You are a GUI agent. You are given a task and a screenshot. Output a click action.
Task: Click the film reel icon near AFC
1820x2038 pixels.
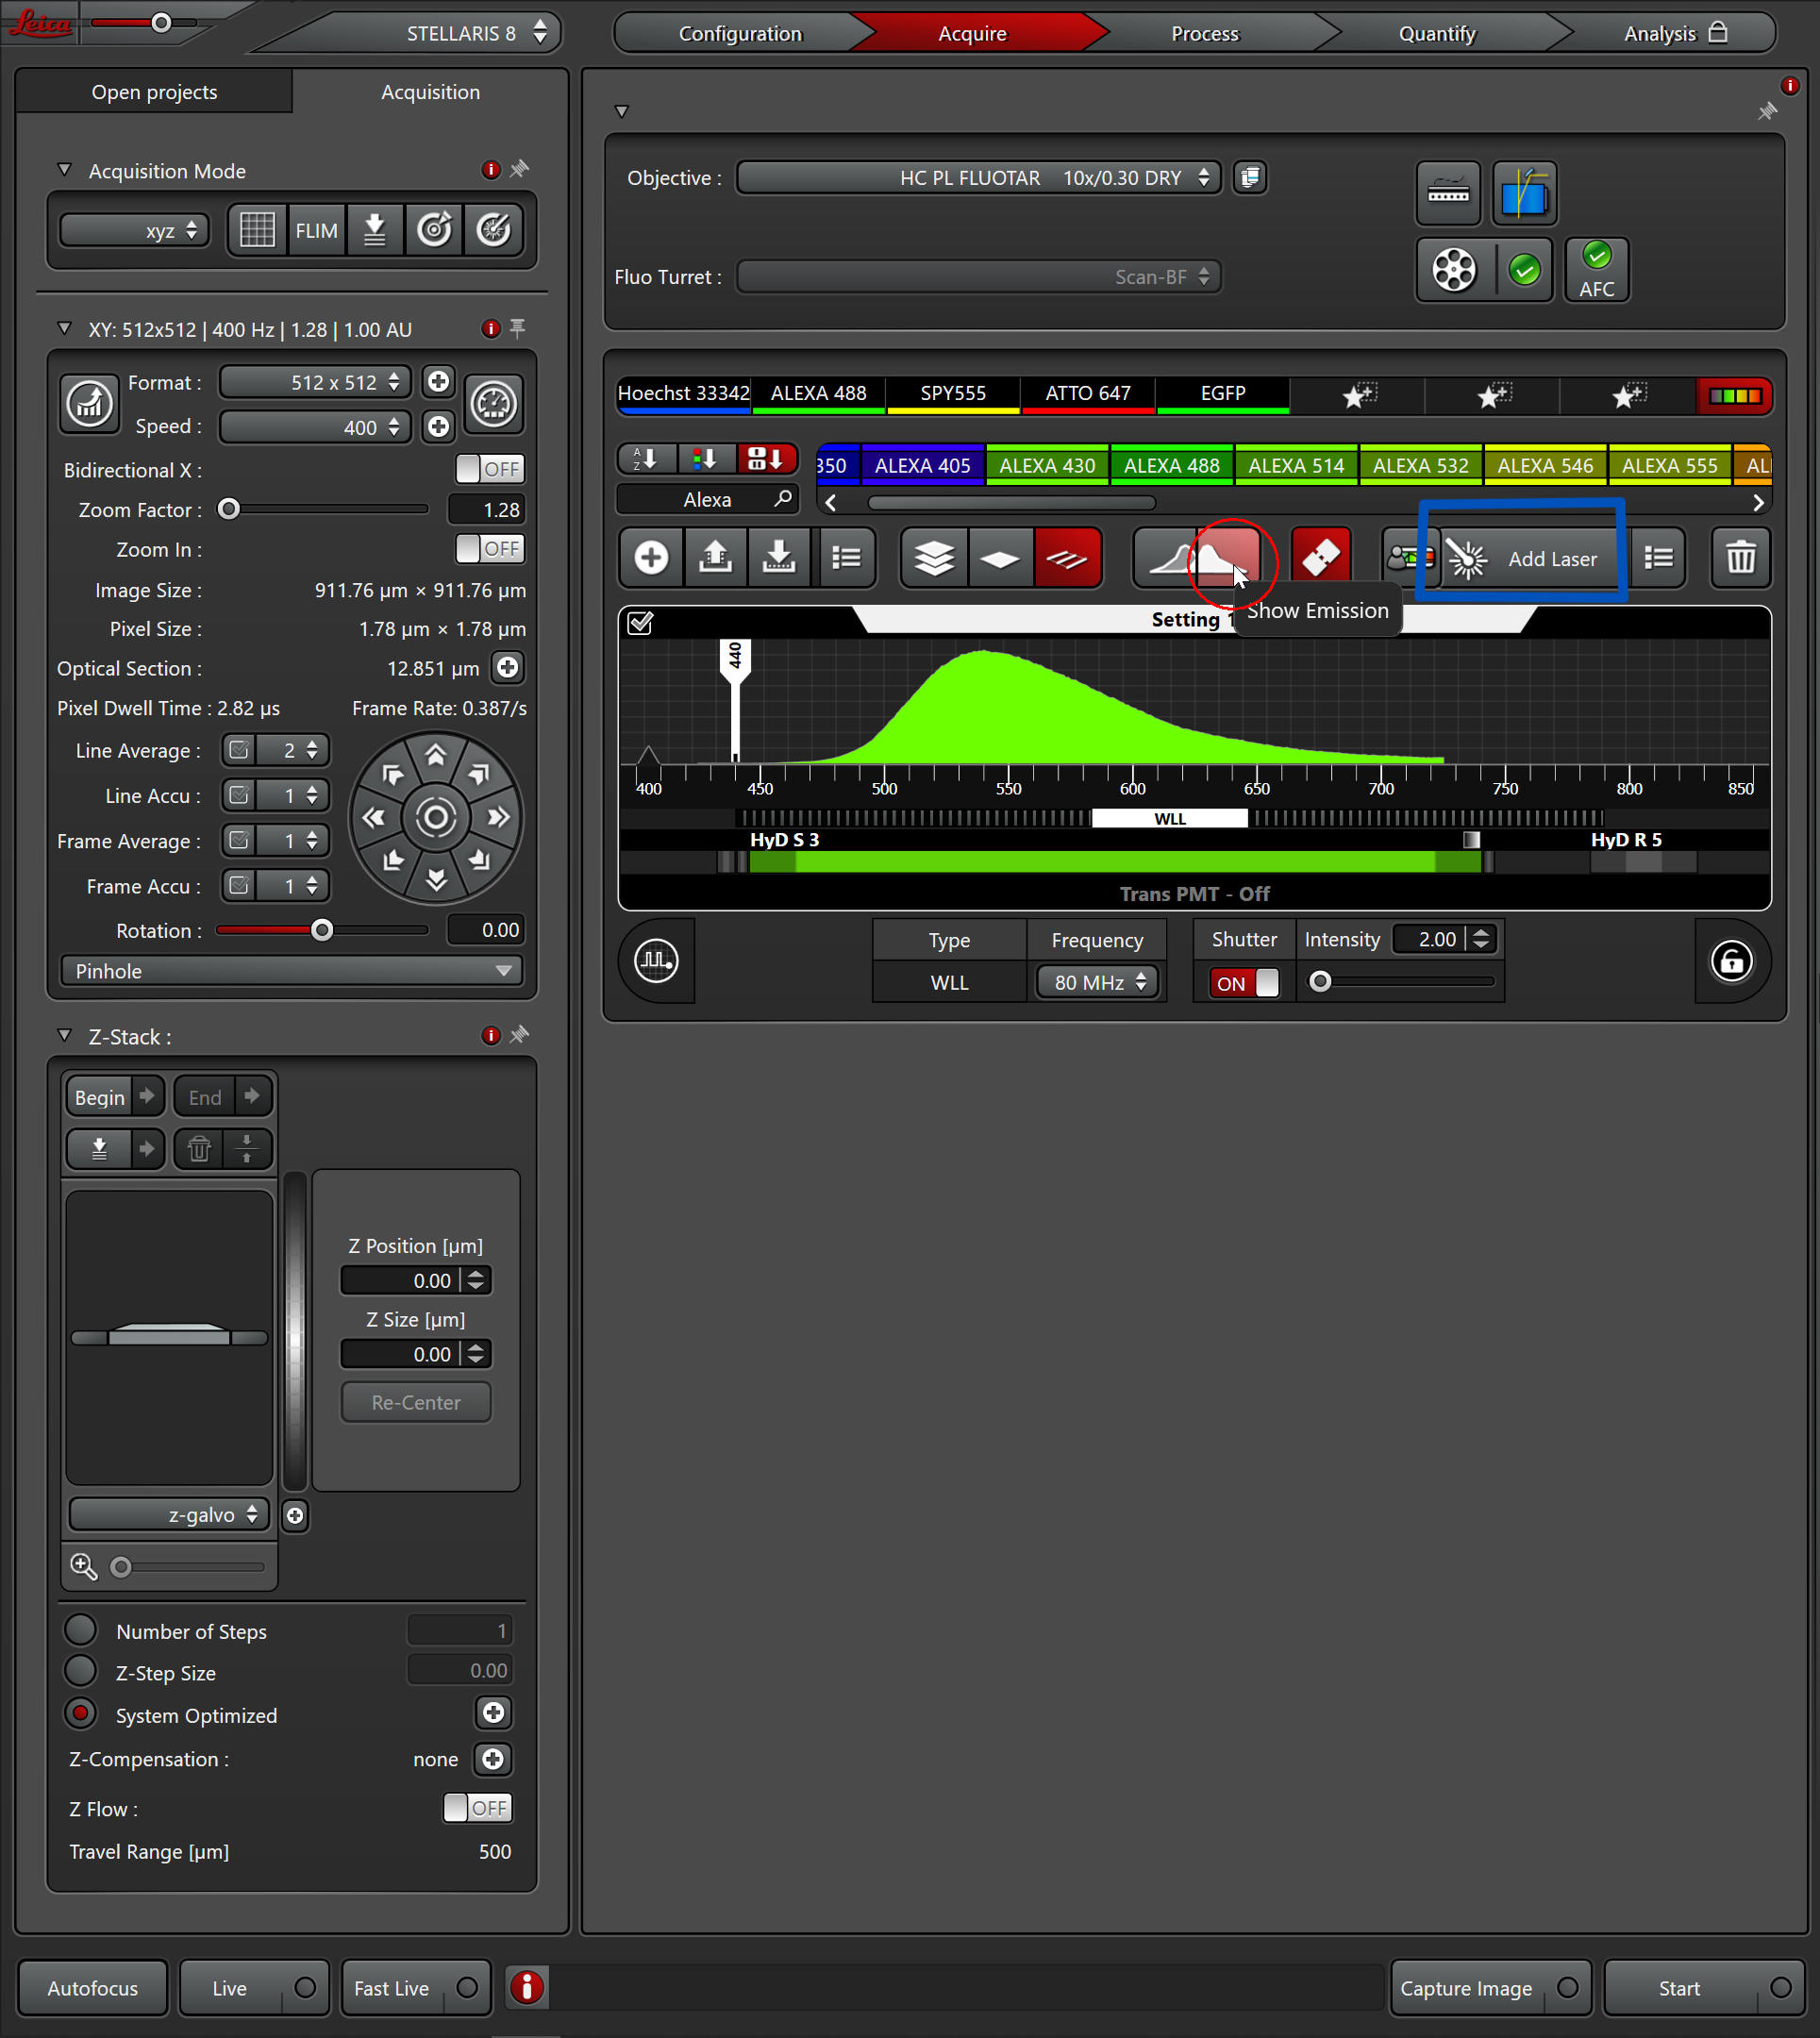coord(1454,270)
